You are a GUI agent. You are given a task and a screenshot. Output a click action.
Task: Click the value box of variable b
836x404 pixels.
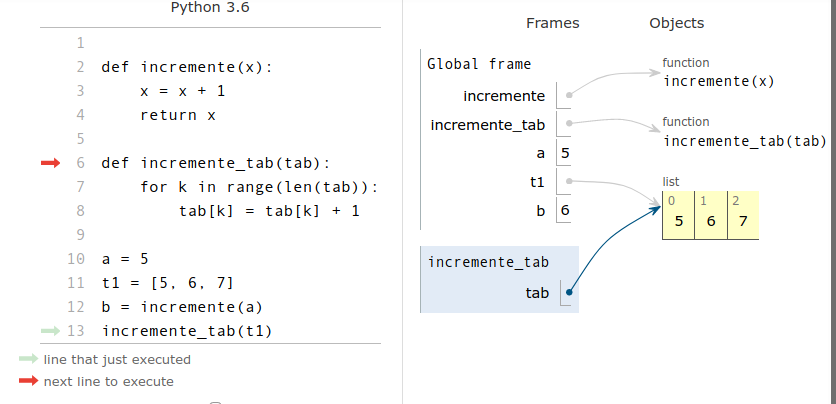coord(566,210)
